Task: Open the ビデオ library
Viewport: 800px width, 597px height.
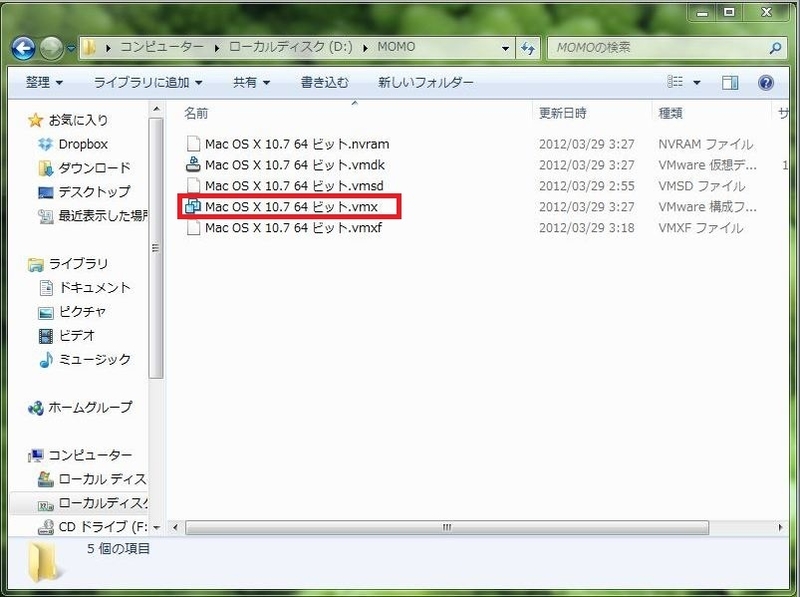Action: (77, 336)
